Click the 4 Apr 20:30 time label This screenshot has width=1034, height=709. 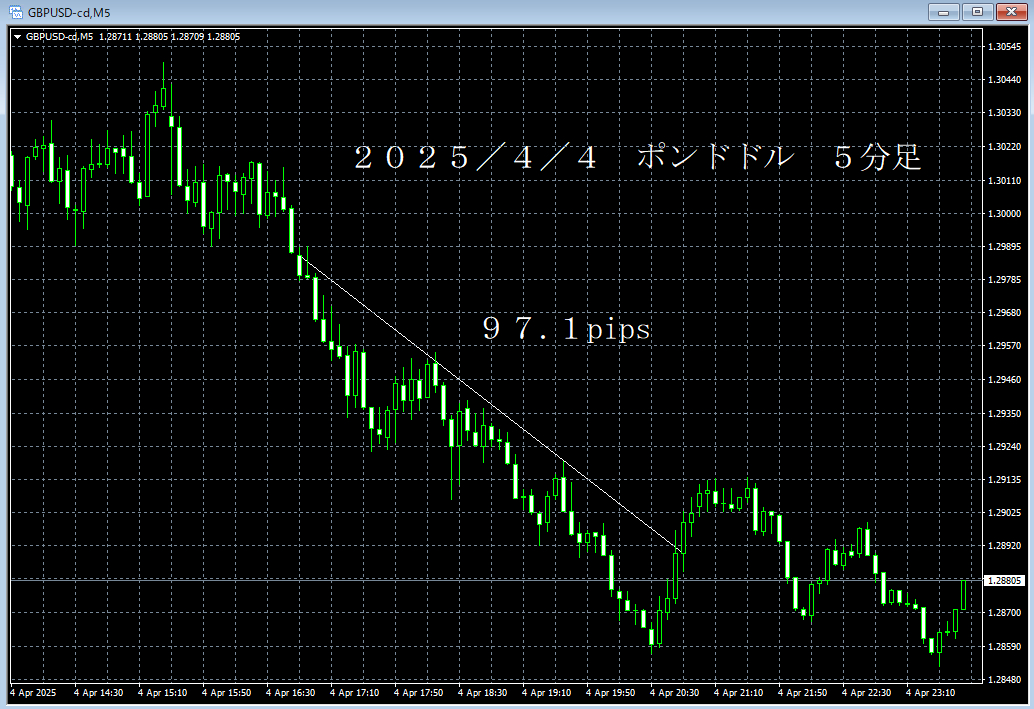[675, 692]
